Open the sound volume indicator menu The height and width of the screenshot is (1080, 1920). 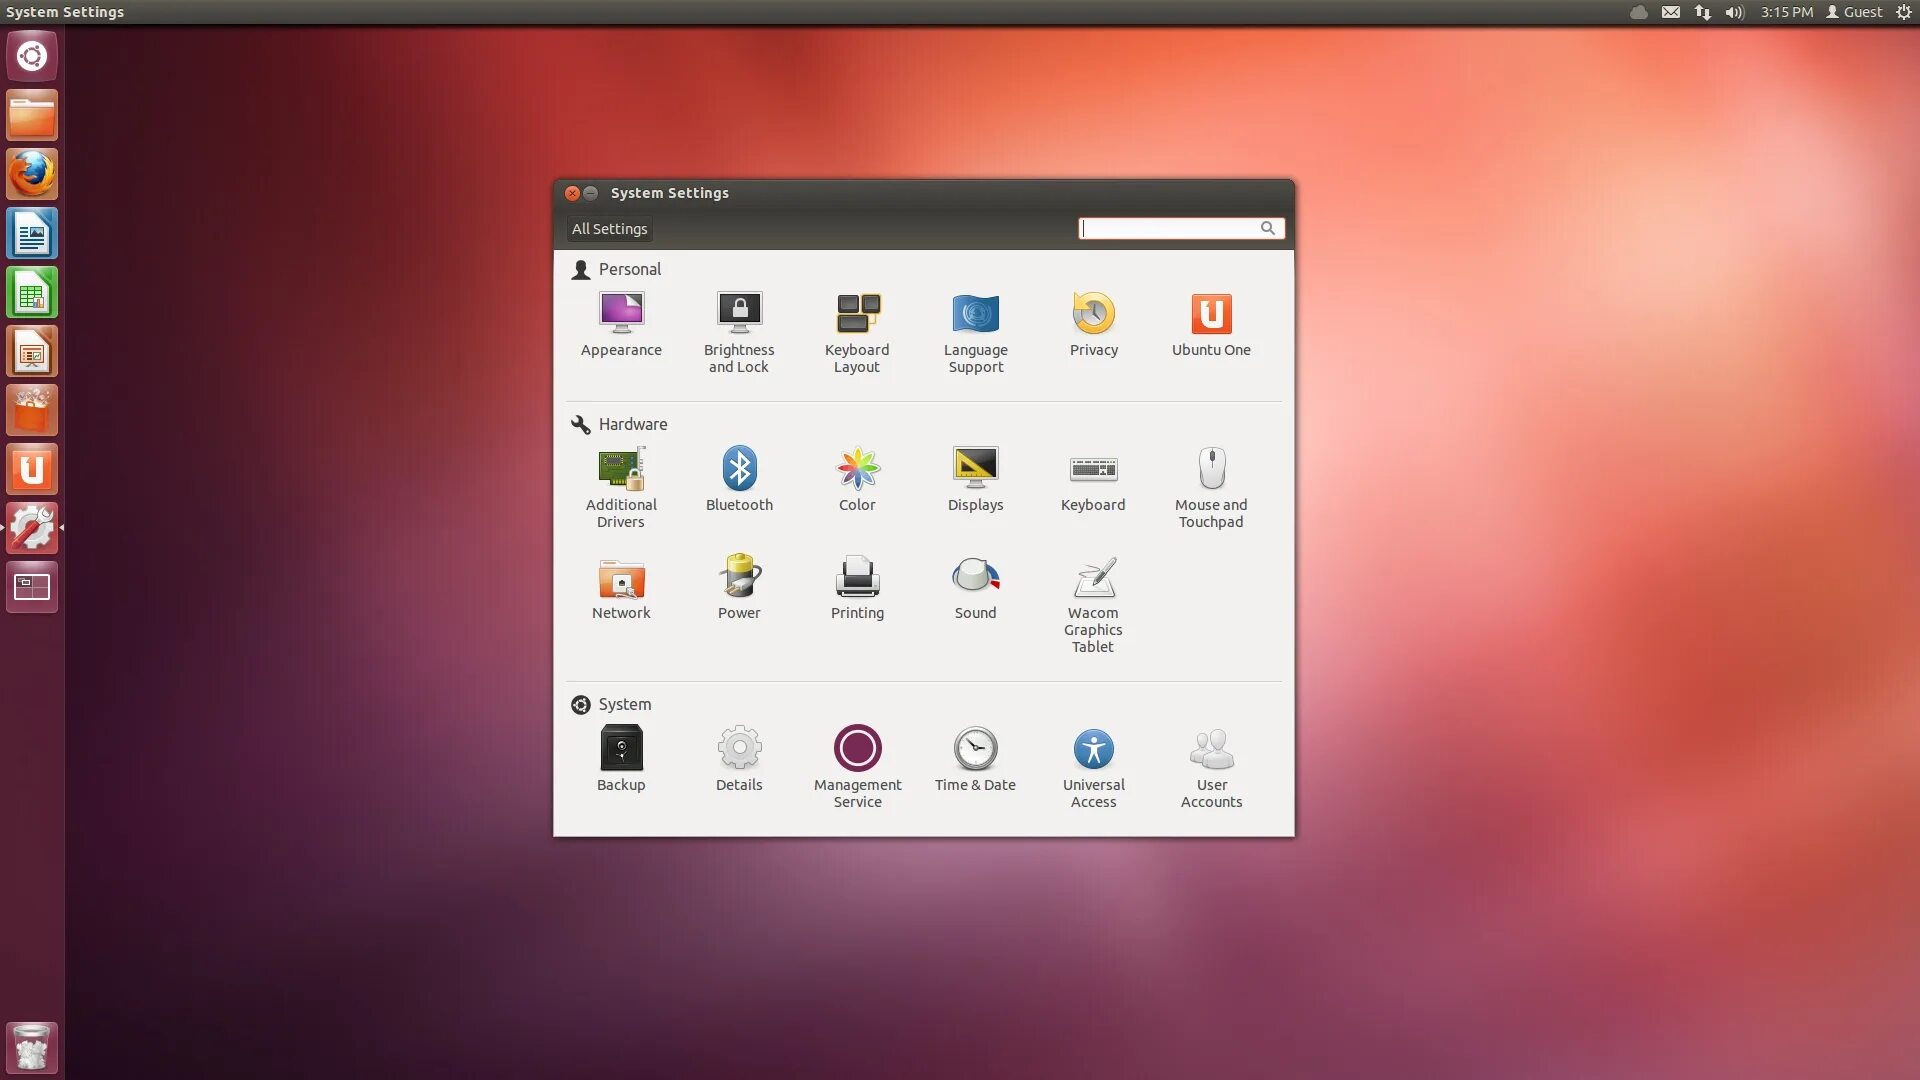pyautogui.click(x=1734, y=12)
